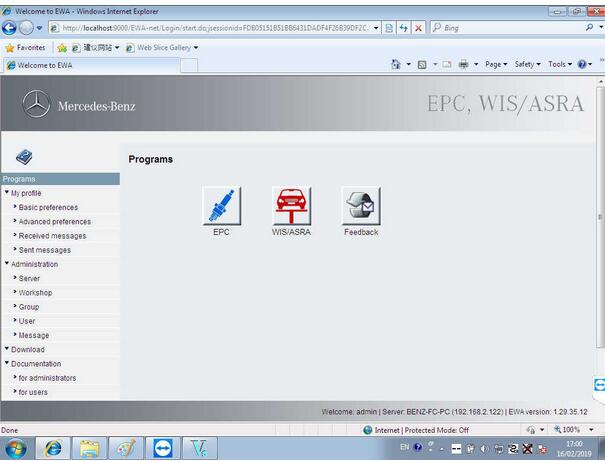Click the Print icon in command bar
The width and height of the screenshot is (605, 462).
463,64
